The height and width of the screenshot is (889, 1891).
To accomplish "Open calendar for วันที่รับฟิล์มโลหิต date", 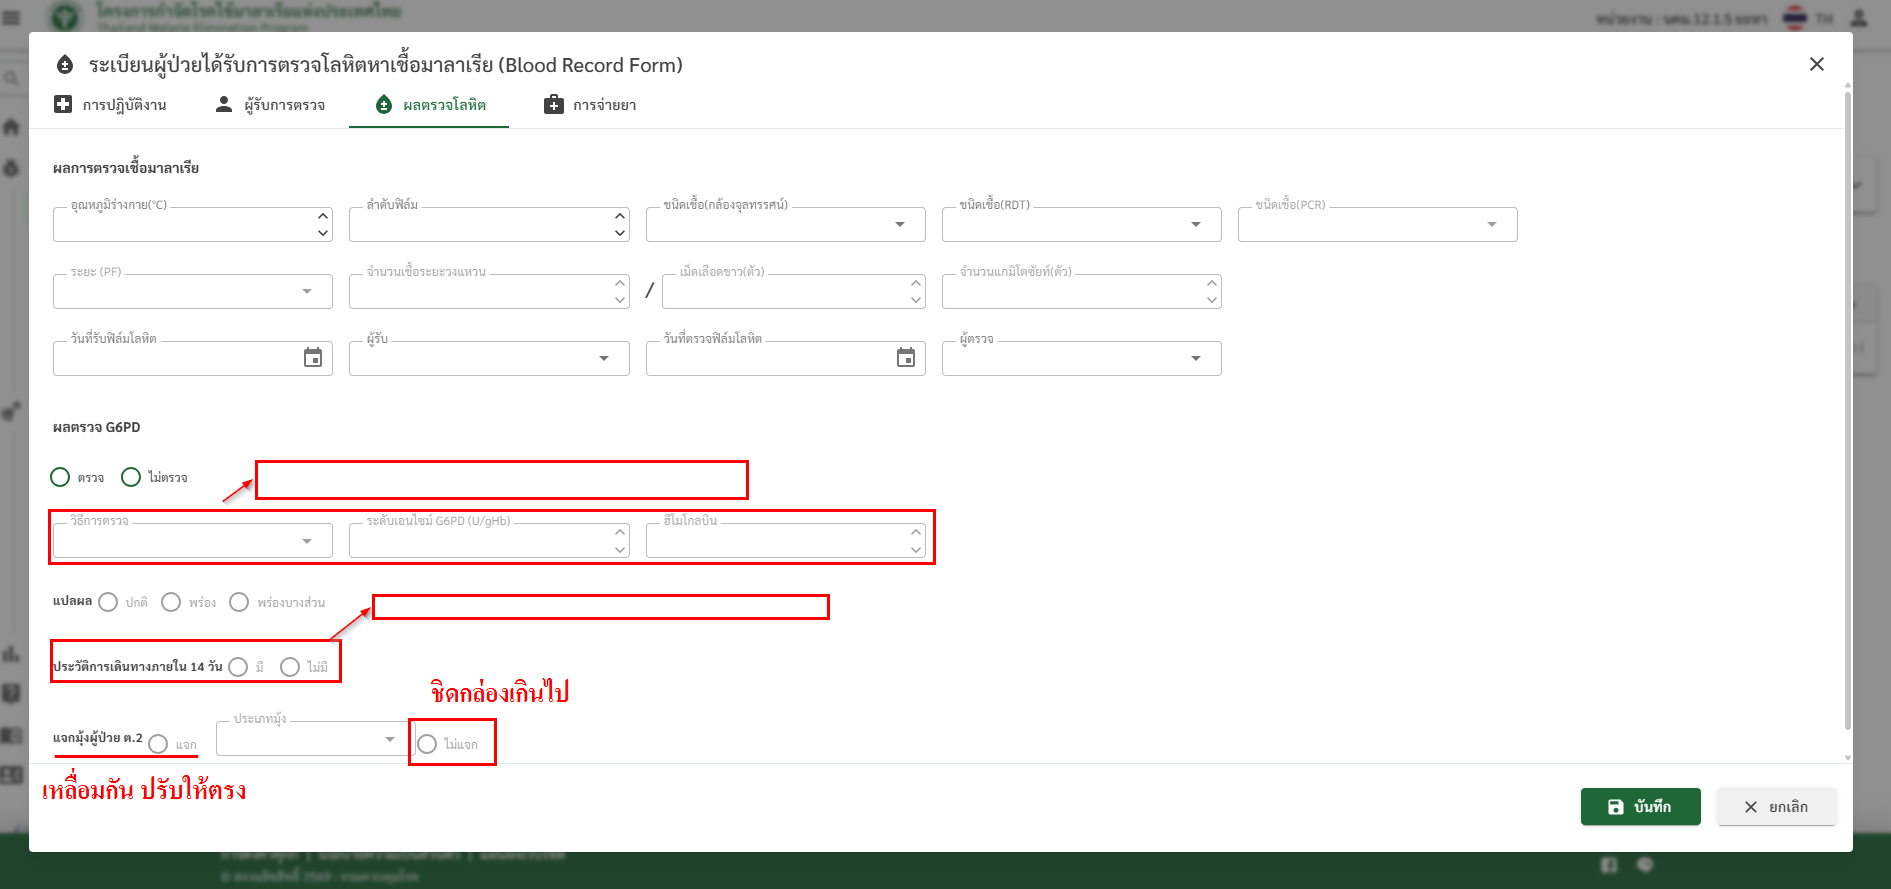I will (x=313, y=358).
